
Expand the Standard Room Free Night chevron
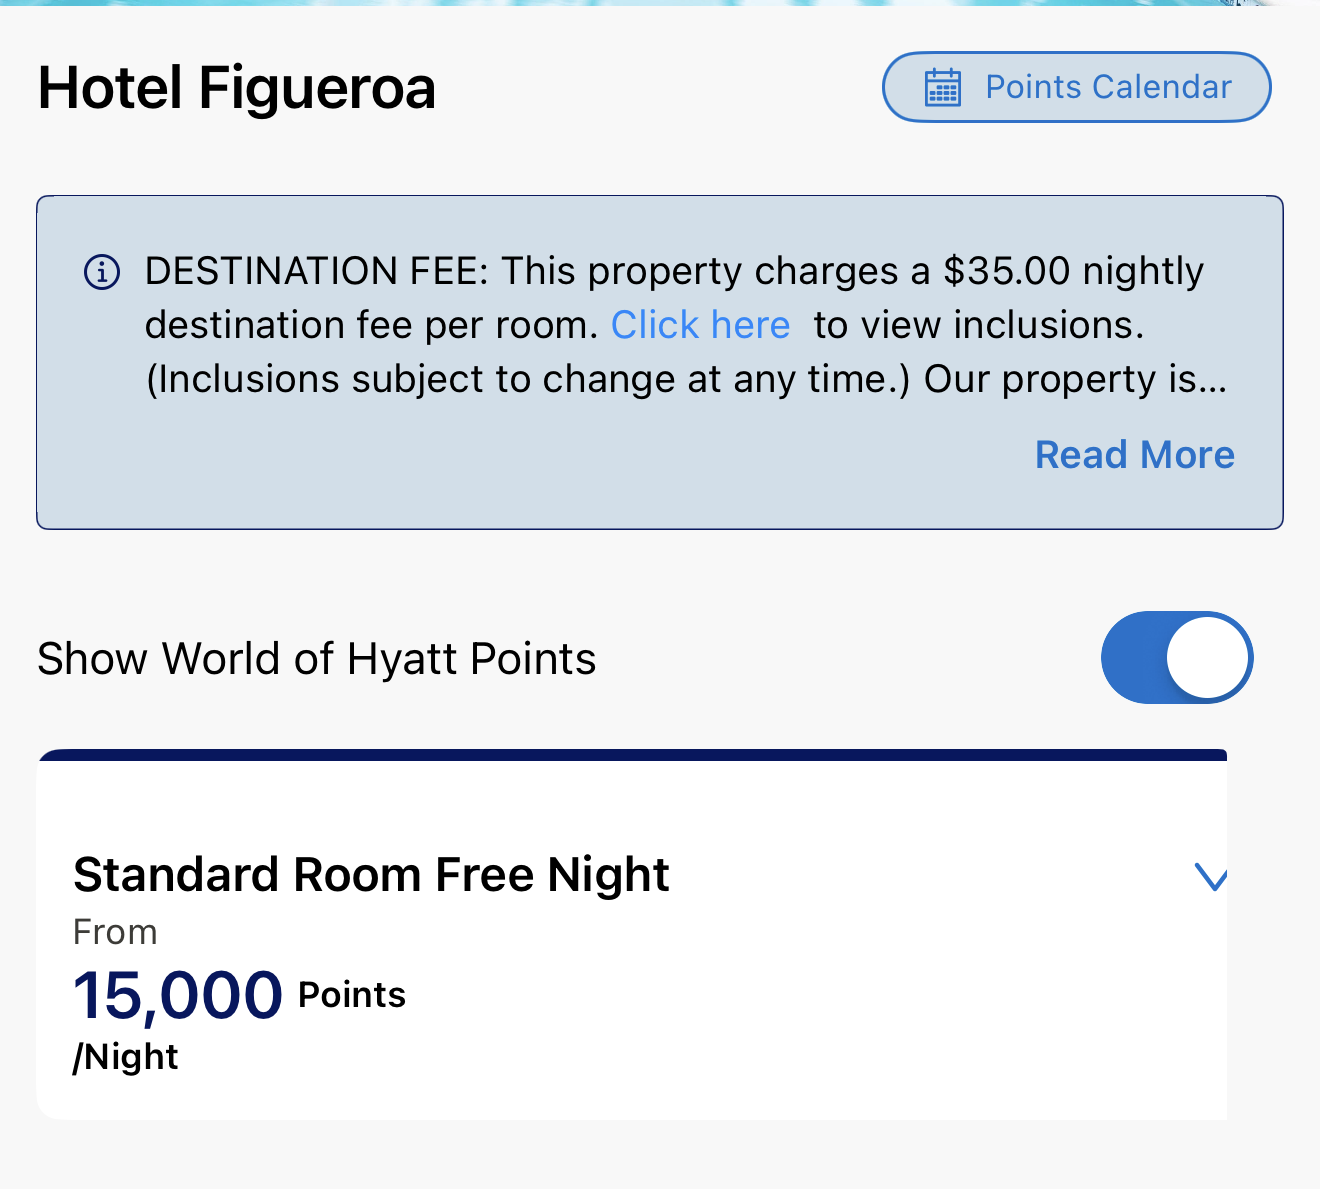[1211, 877]
